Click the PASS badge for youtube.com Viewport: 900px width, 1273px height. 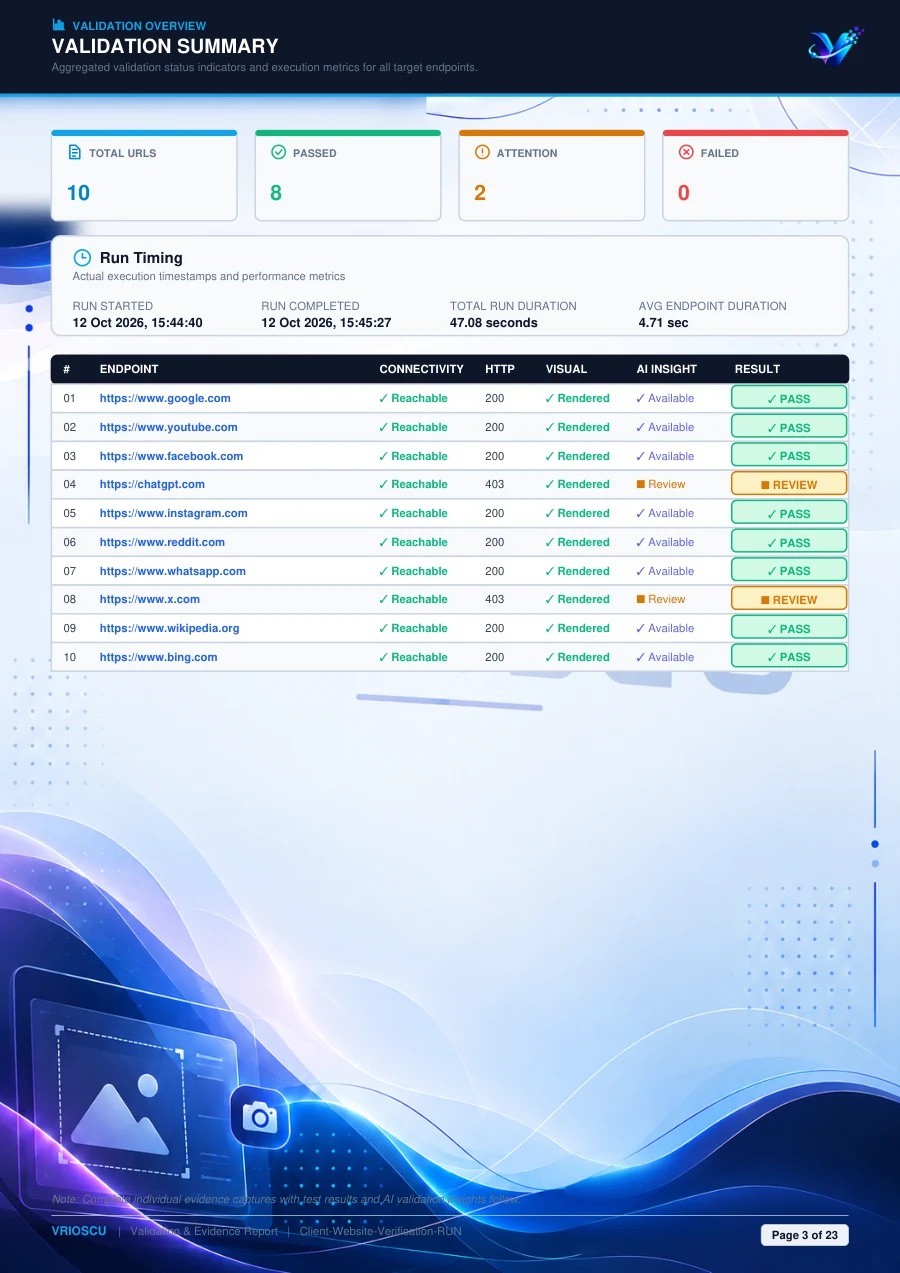tap(789, 427)
